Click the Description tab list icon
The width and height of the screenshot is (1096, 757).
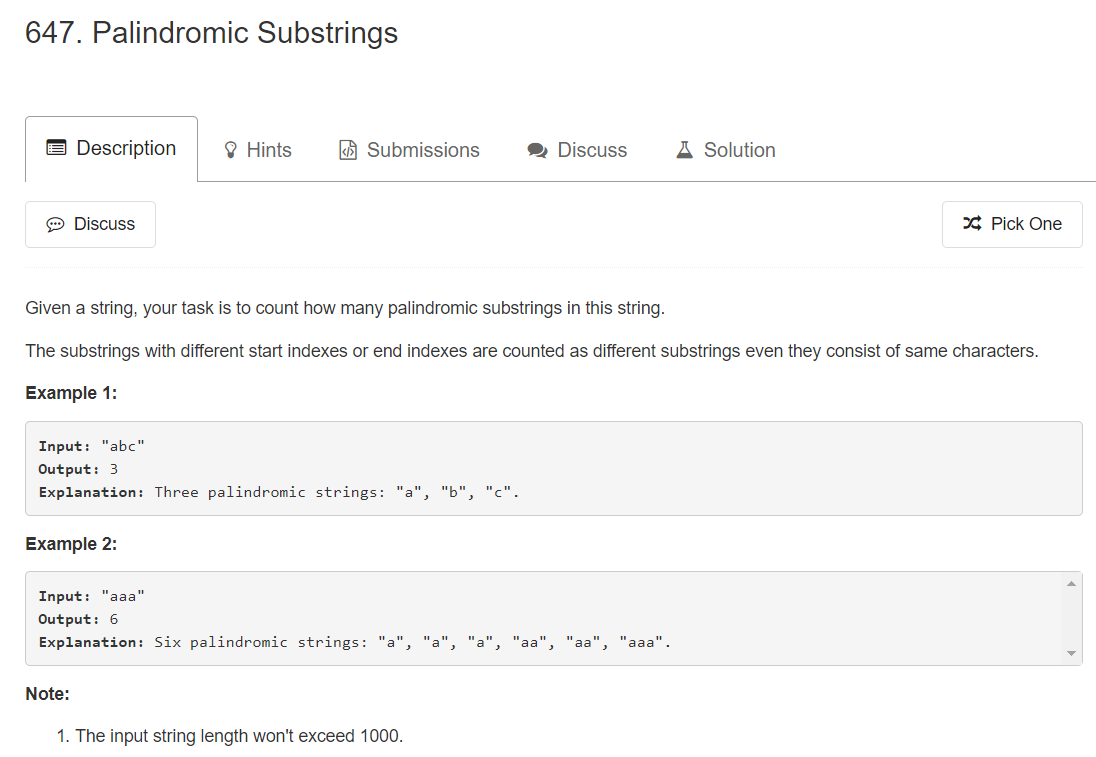[x=56, y=147]
